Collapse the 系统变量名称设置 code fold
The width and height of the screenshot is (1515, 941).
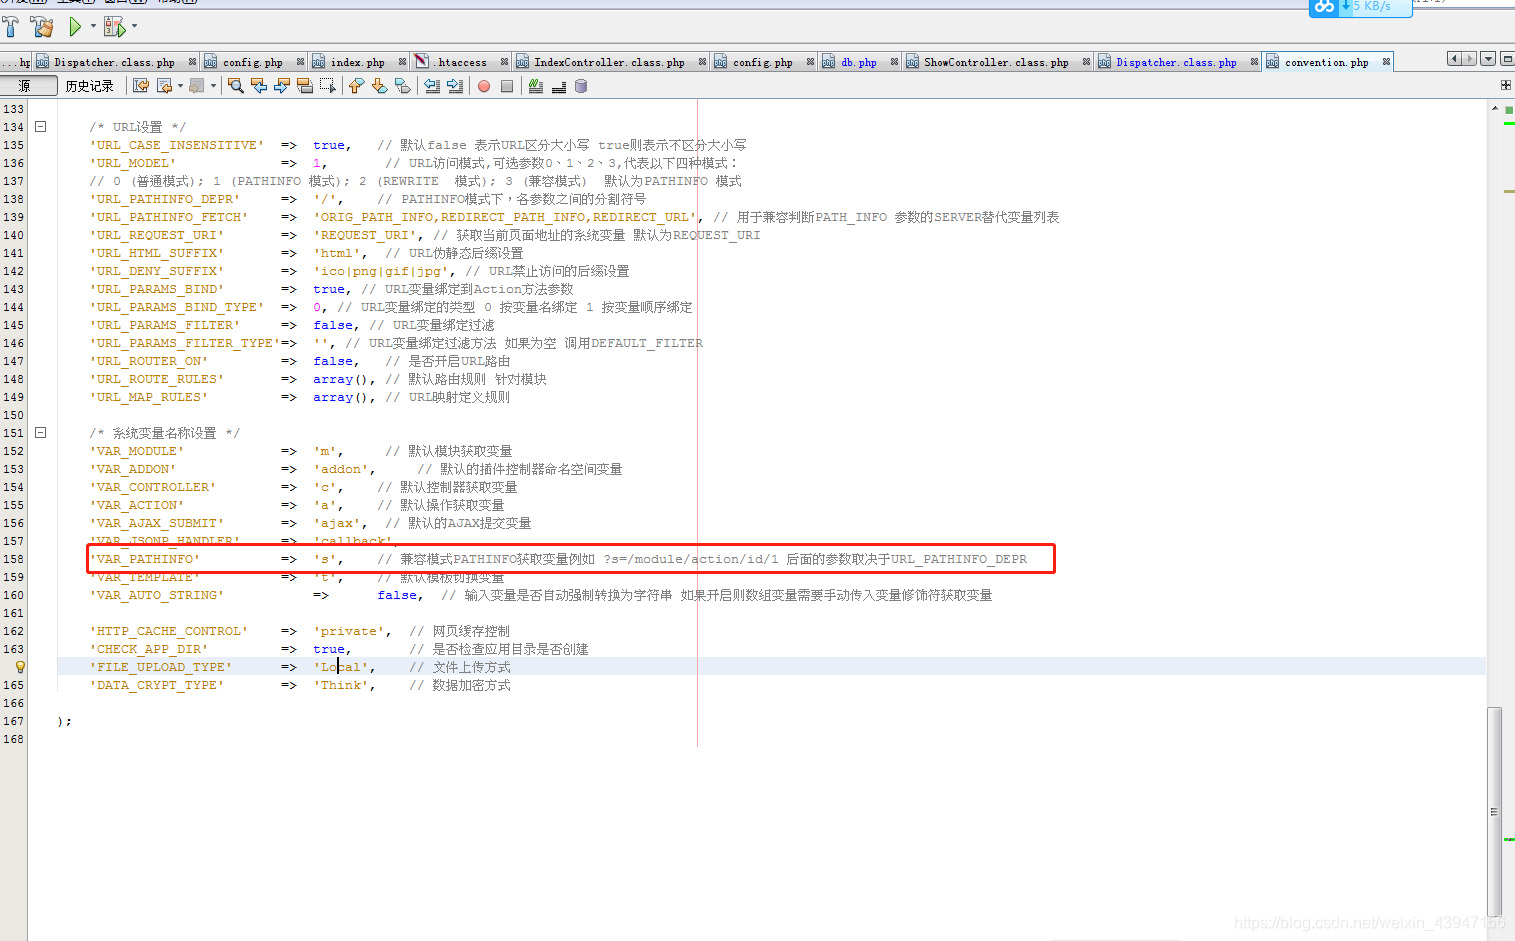click(x=41, y=432)
